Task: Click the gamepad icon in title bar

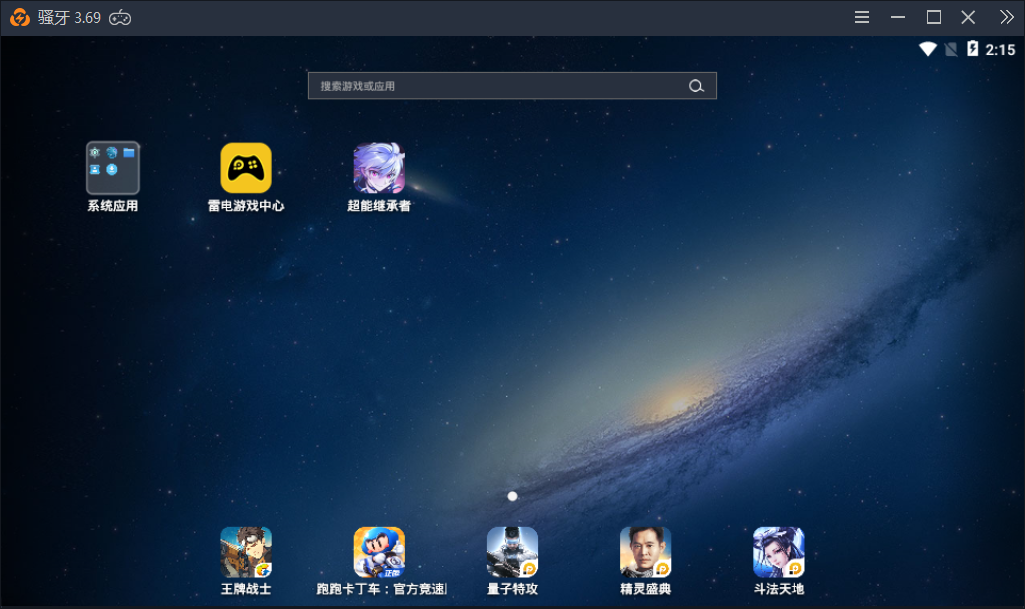Action: coord(120,18)
